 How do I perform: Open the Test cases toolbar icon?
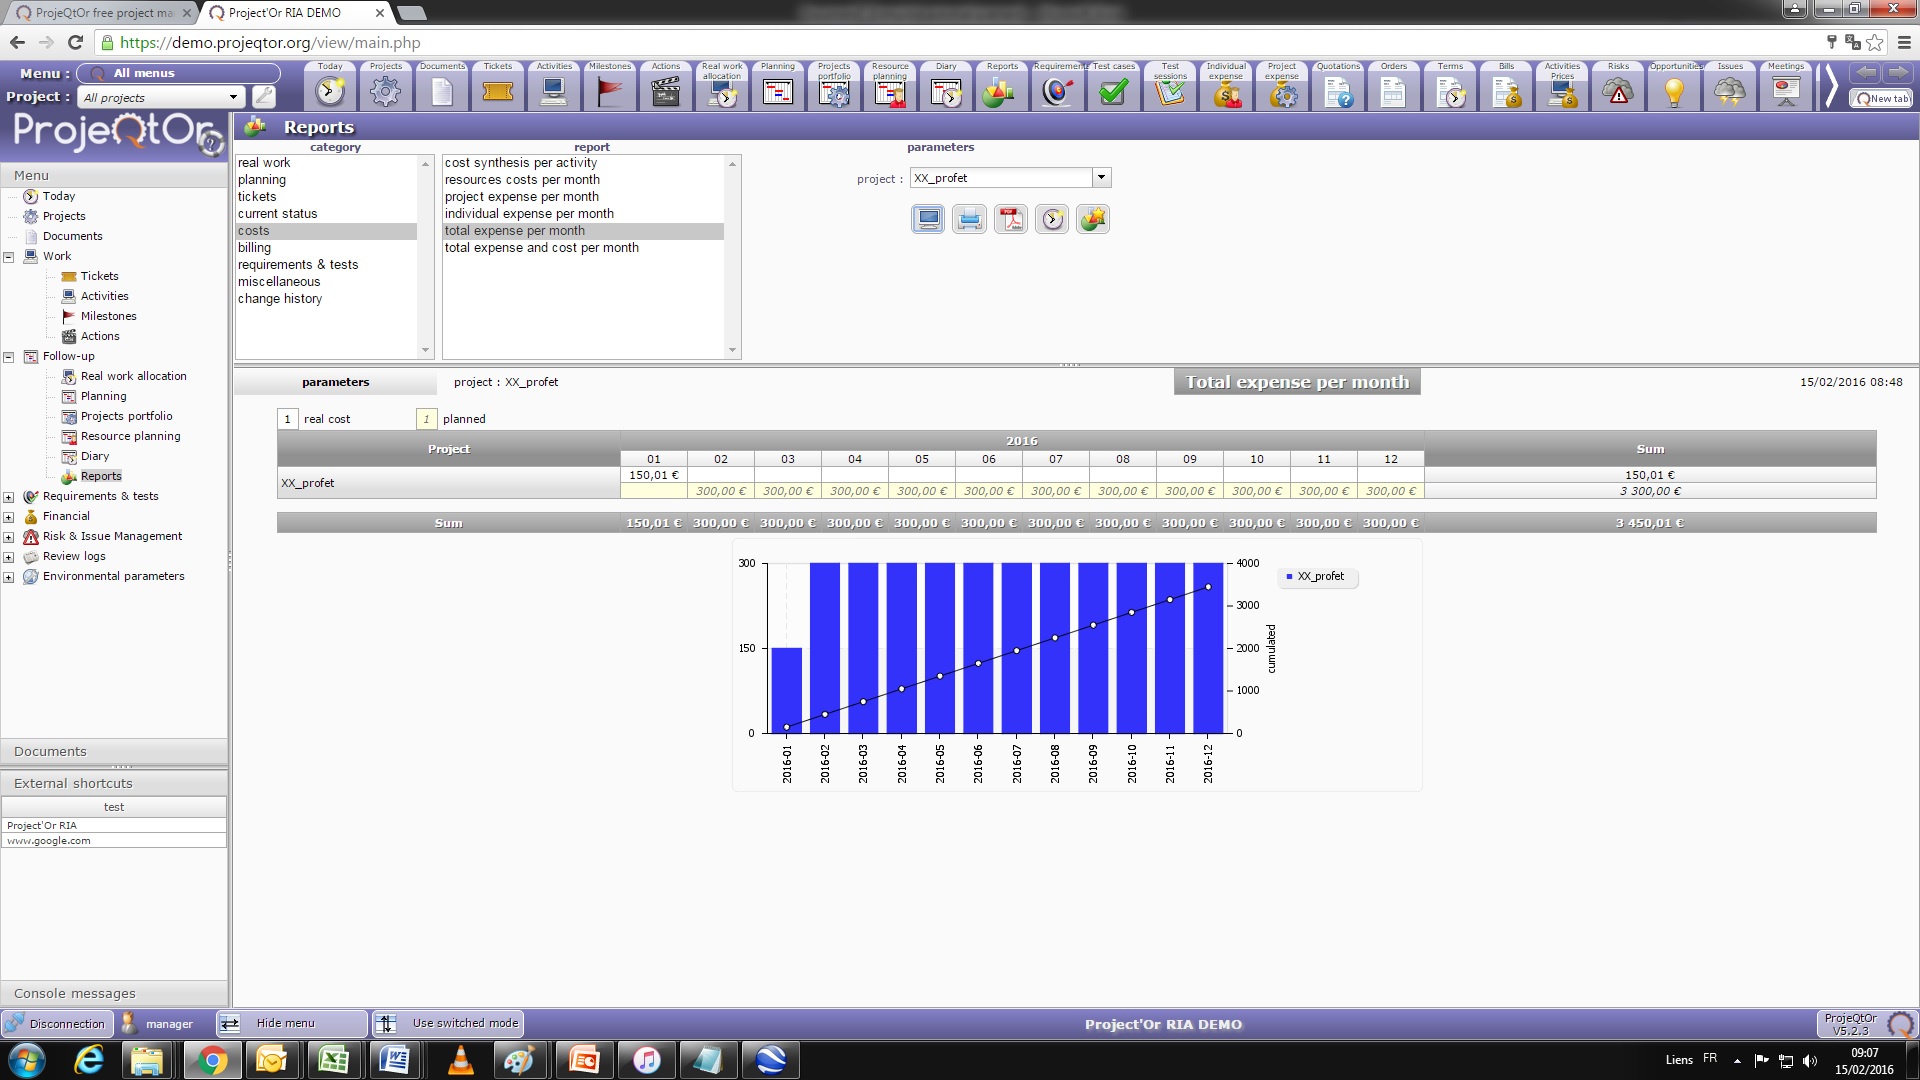1113,91
